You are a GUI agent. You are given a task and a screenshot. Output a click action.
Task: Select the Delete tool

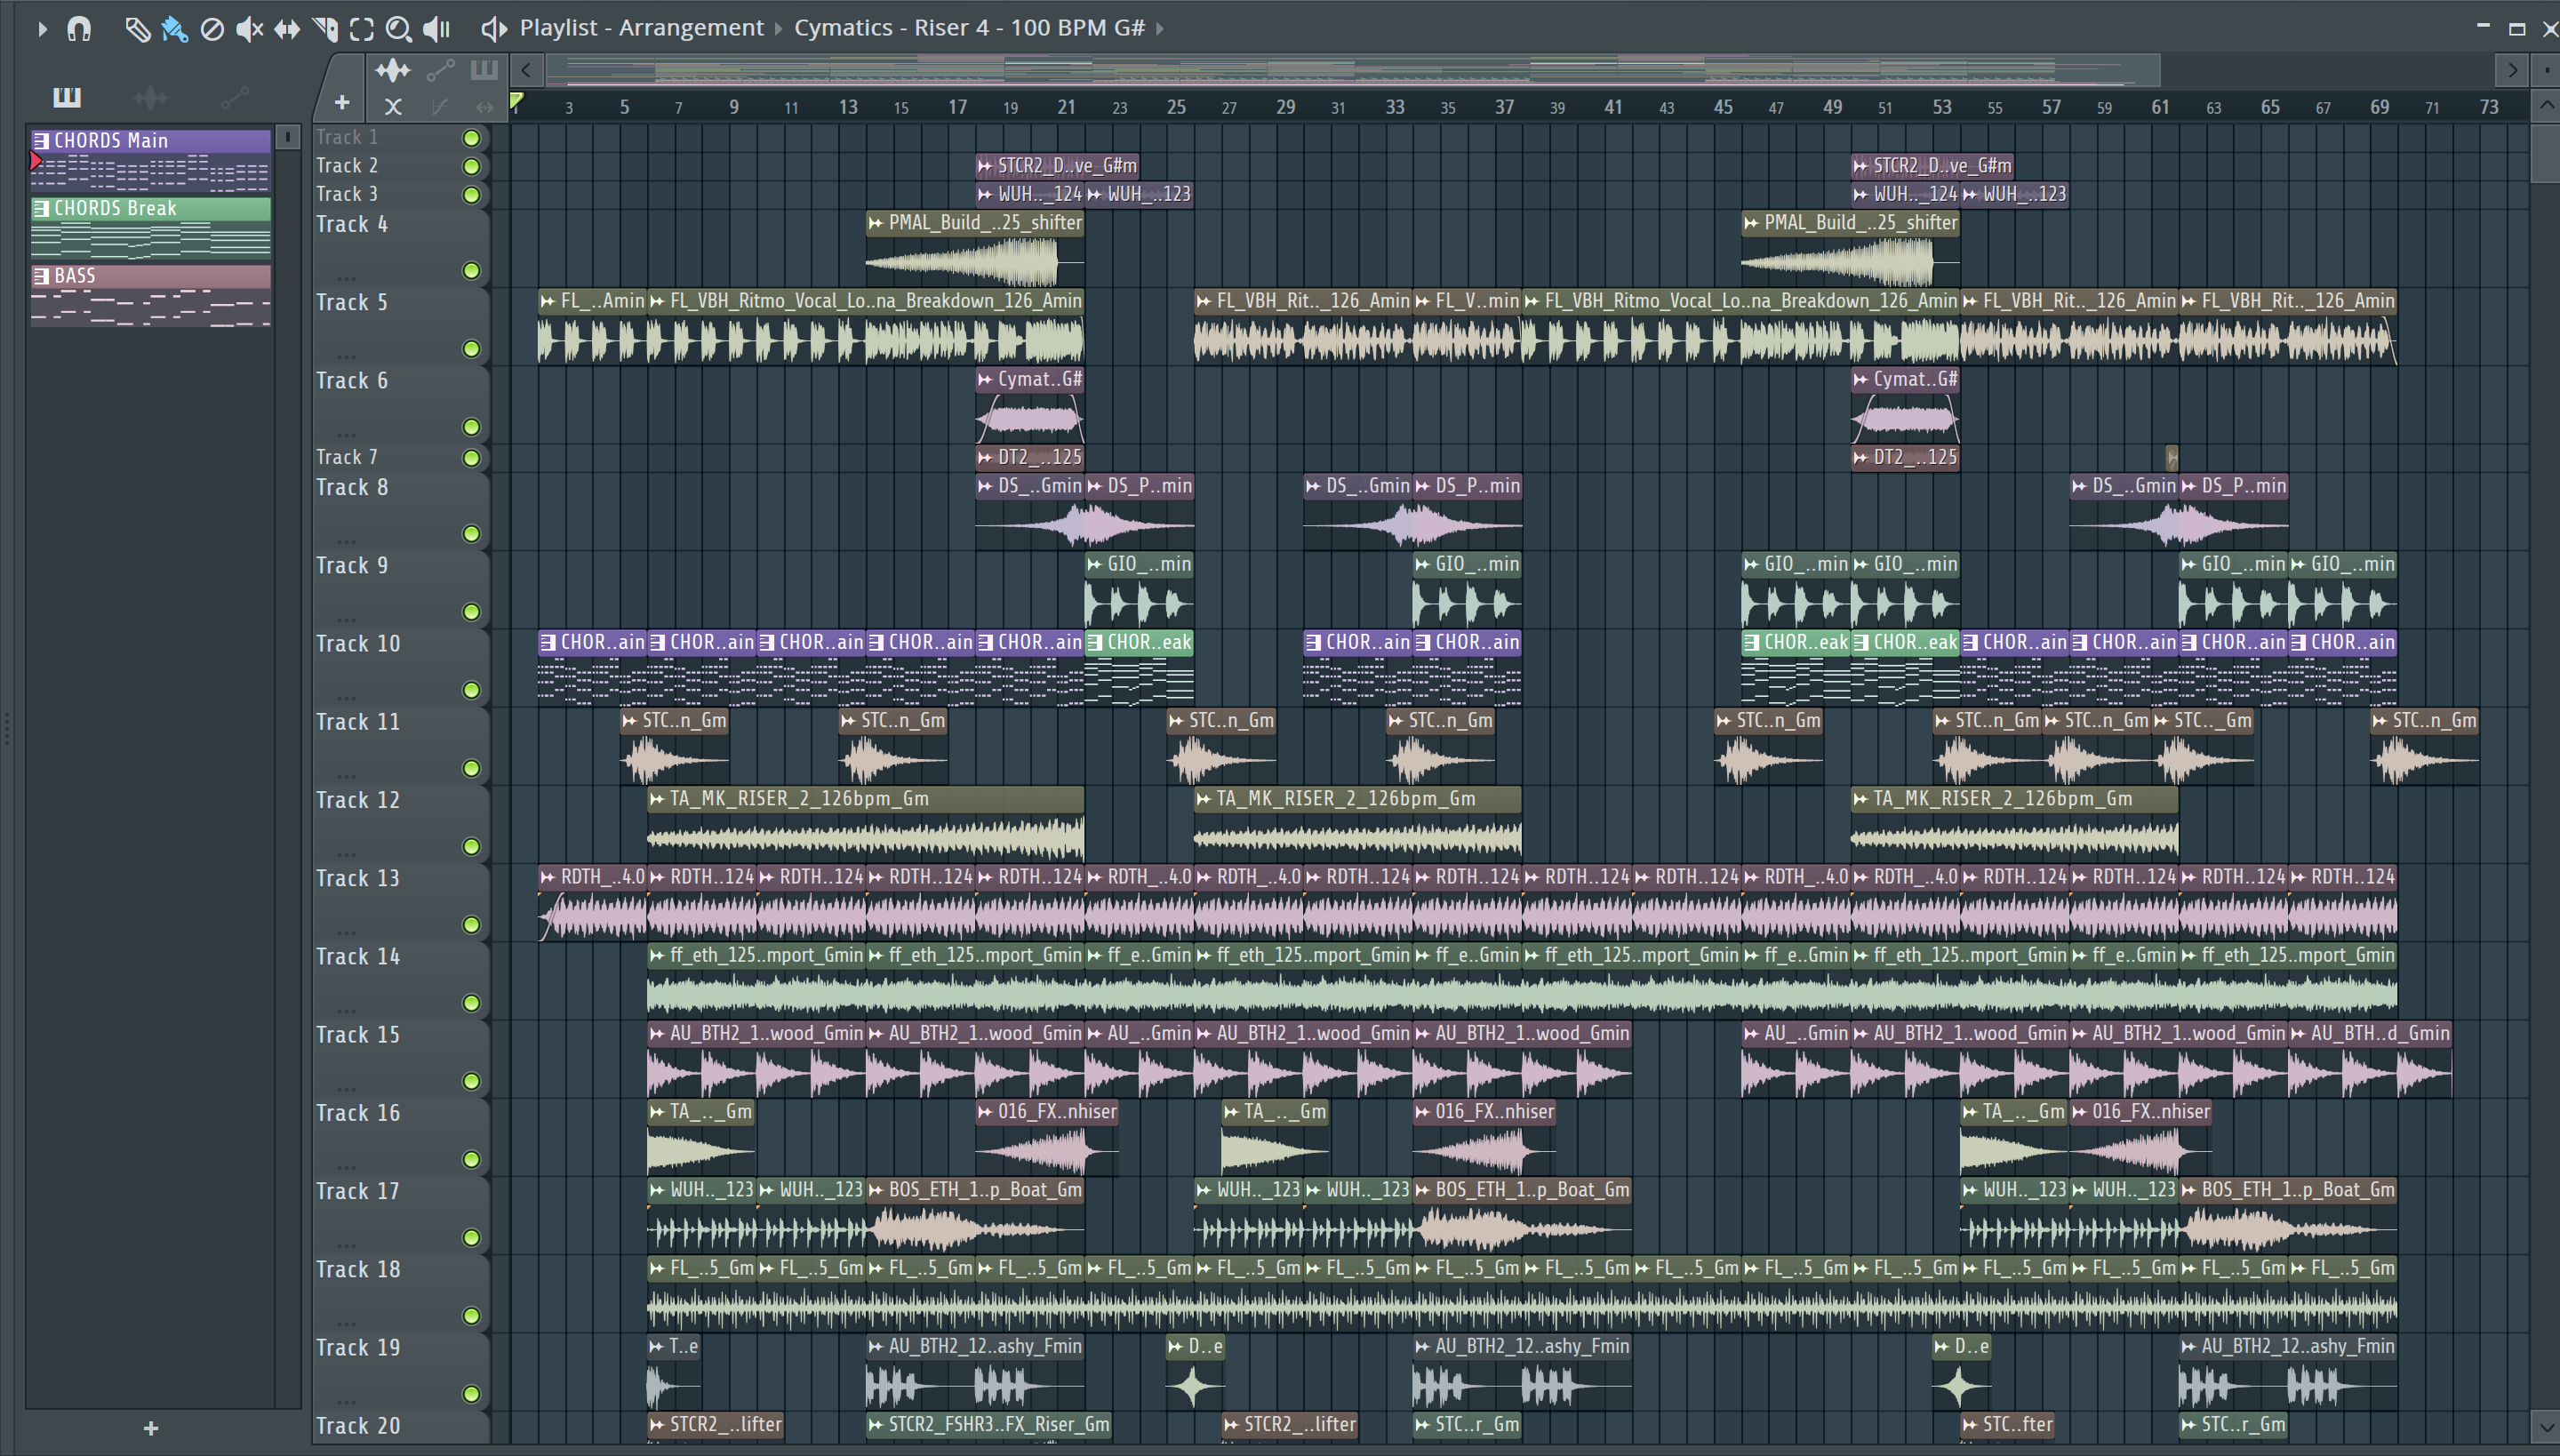pos(211,29)
